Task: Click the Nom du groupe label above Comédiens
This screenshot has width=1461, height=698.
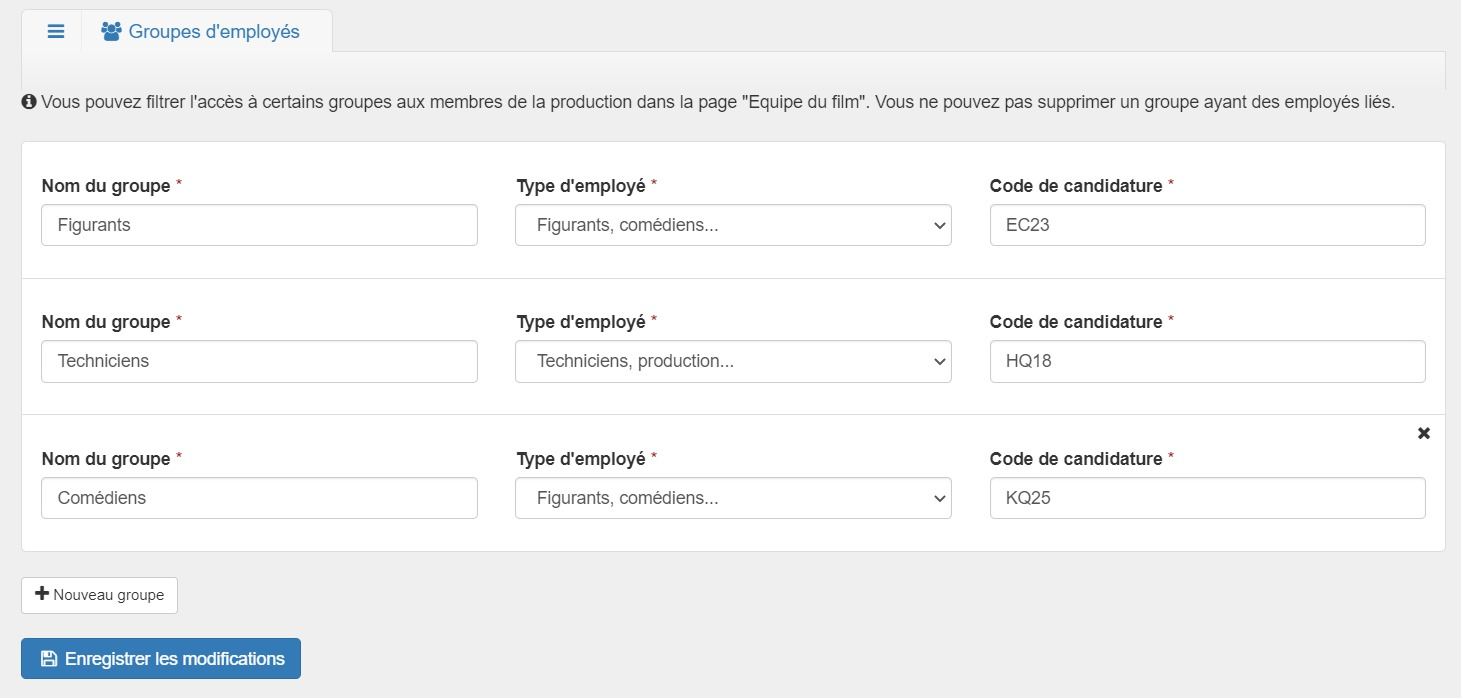Action: pos(106,459)
